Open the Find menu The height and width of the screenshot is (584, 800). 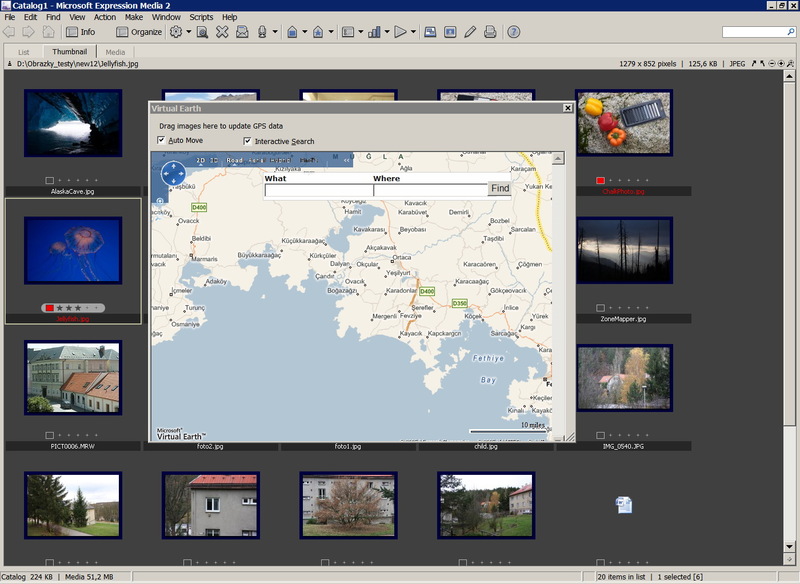pyautogui.click(x=53, y=17)
